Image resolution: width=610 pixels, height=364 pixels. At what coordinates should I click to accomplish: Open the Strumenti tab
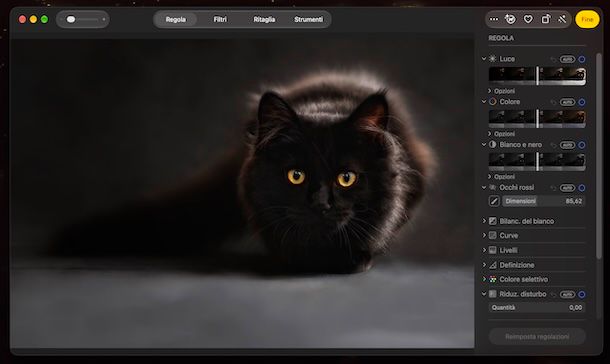click(x=309, y=19)
